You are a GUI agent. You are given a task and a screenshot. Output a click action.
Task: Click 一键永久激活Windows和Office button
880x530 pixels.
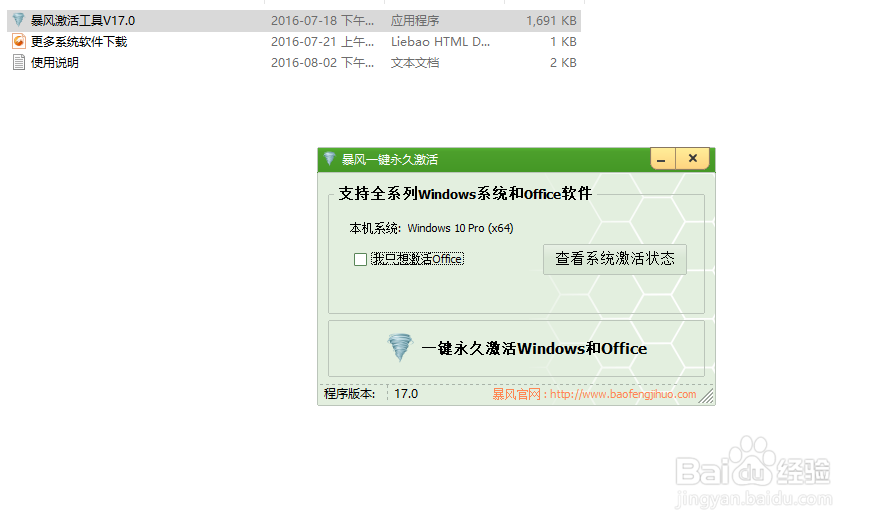(x=516, y=348)
